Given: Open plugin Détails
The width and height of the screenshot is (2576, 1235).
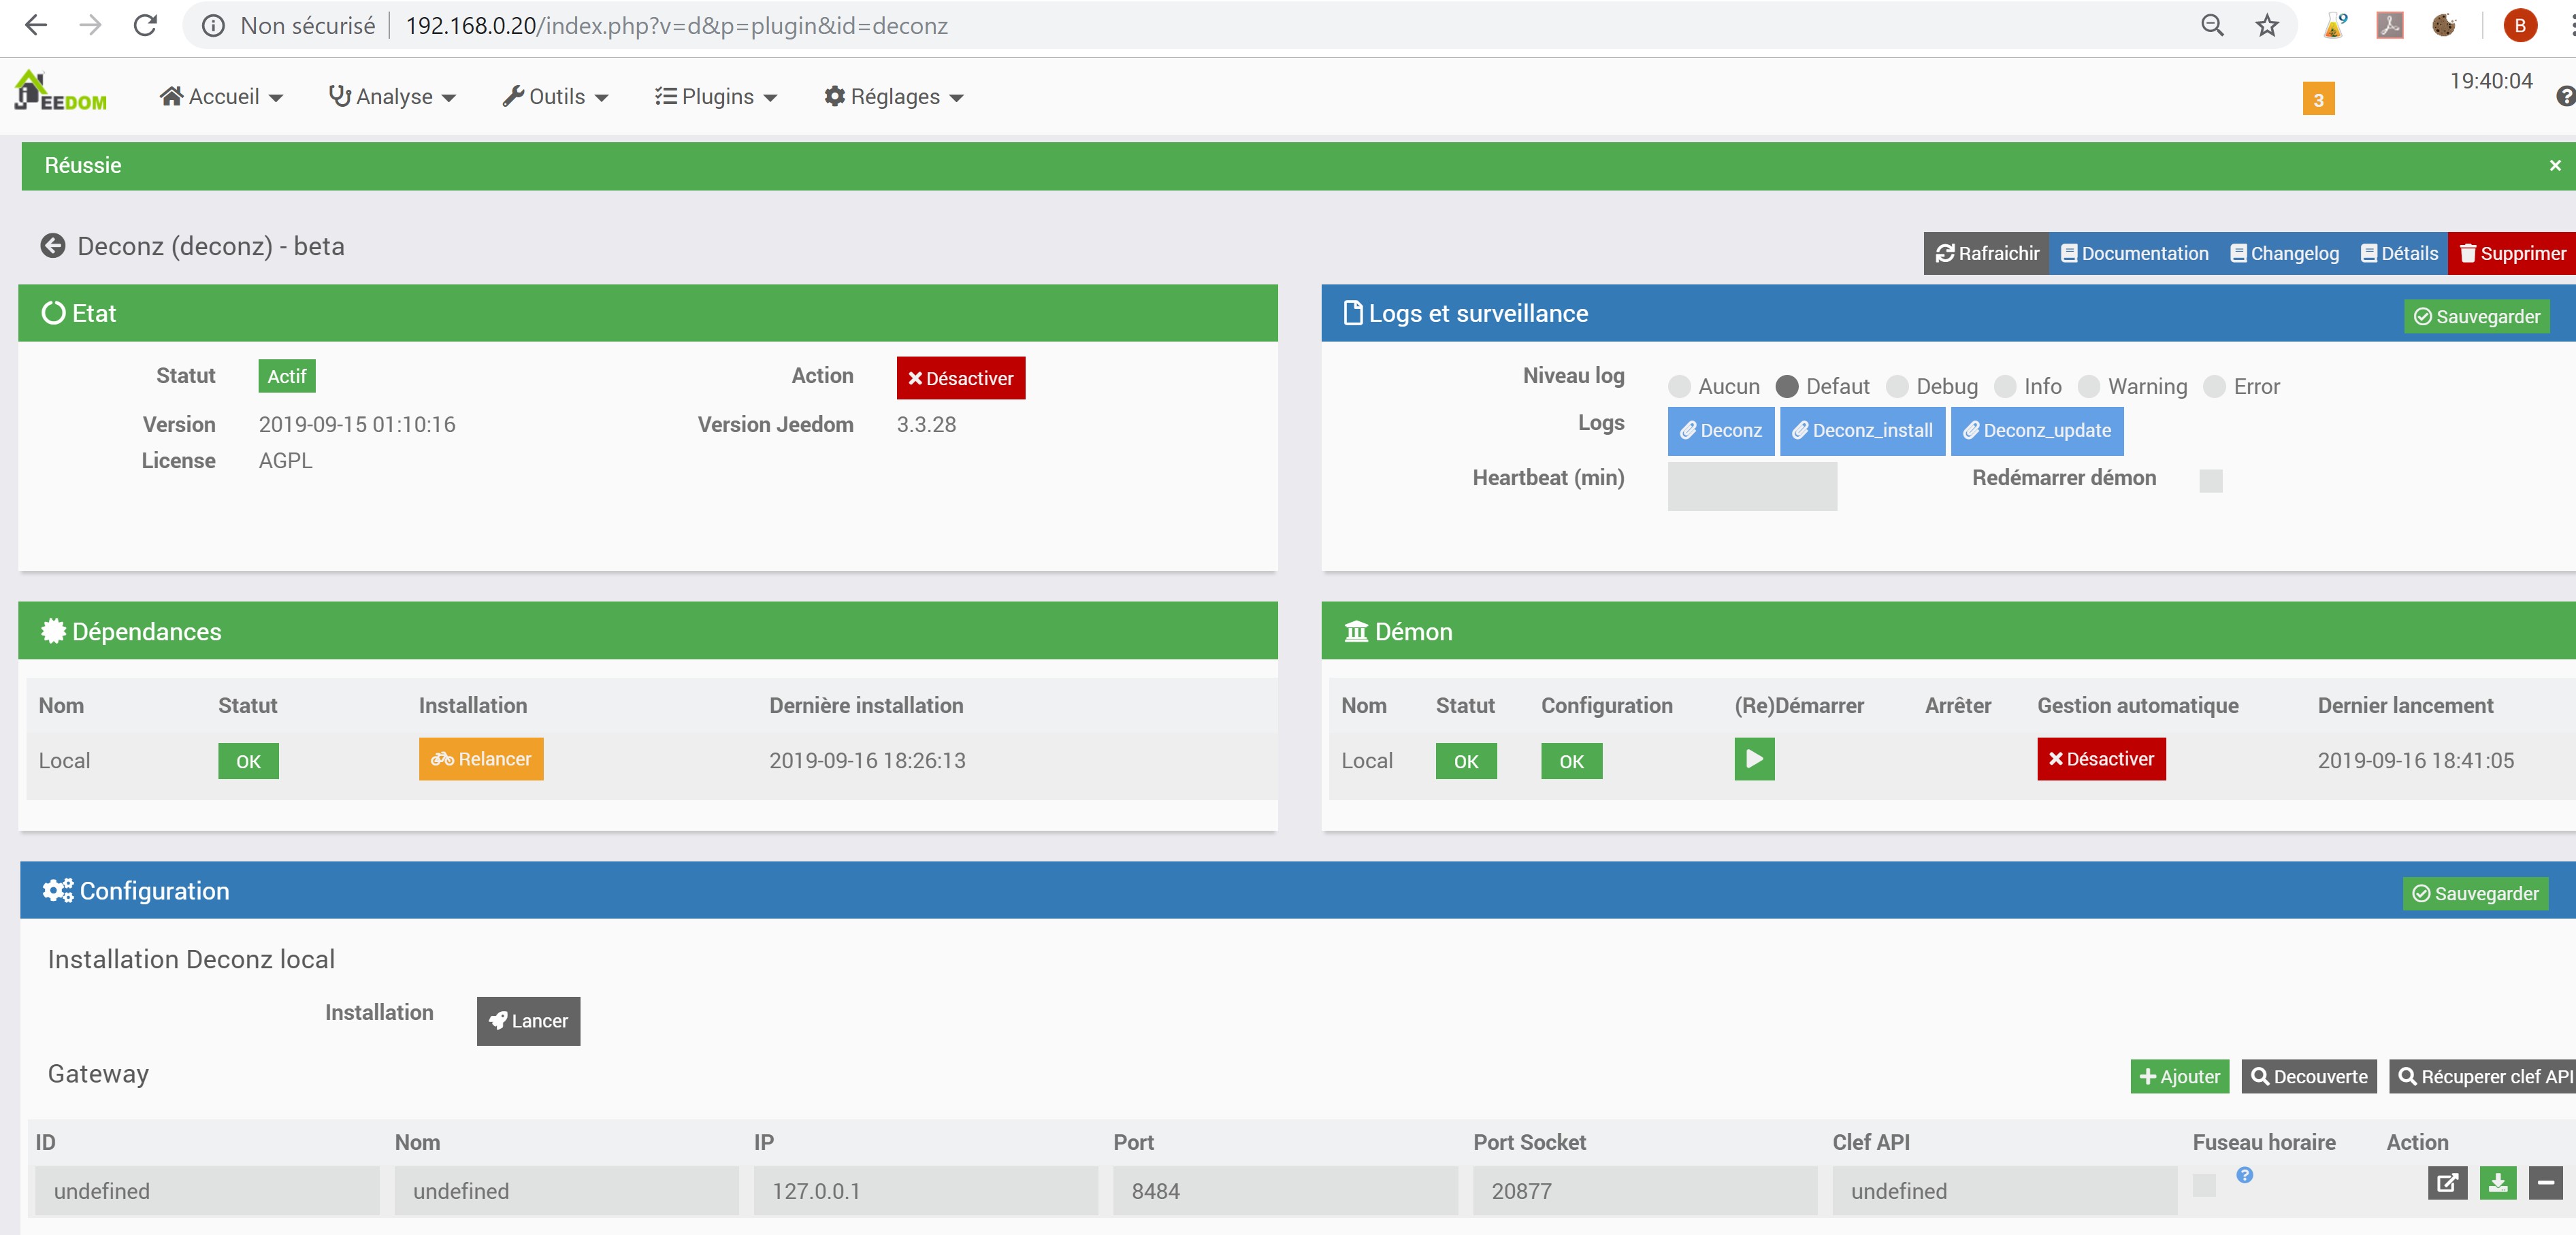Looking at the screenshot, I should (x=2398, y=253).
